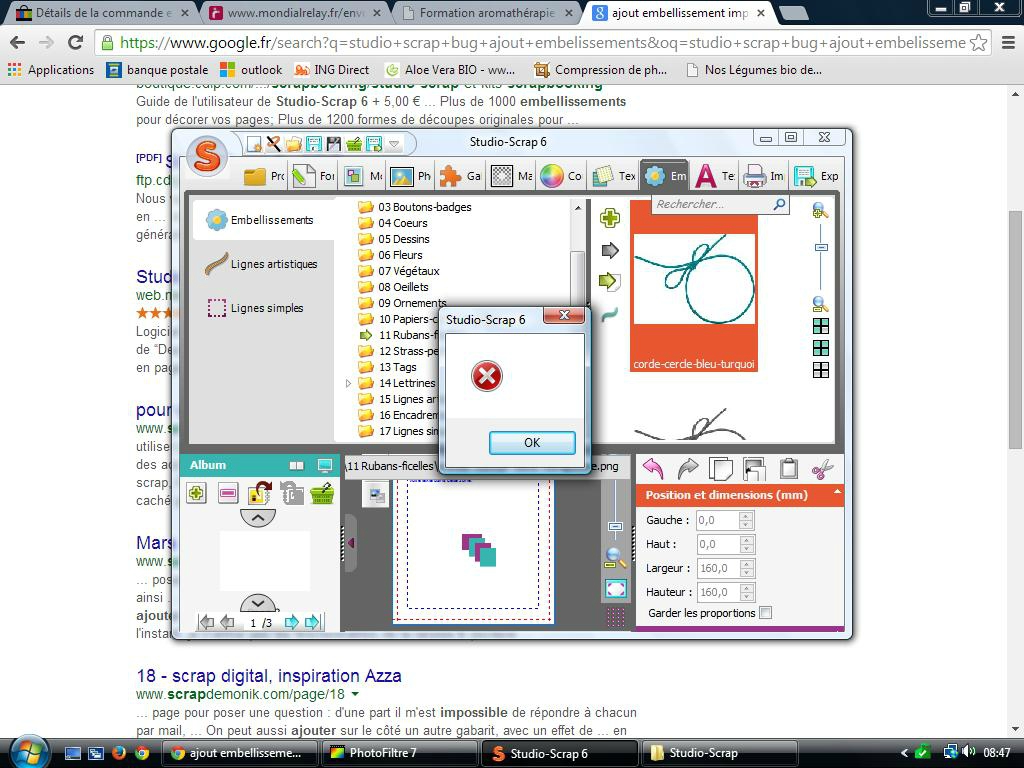Click the zoom-out magnifier for thumbnails
1024x768 pixels.
click(x=820, y=304)
